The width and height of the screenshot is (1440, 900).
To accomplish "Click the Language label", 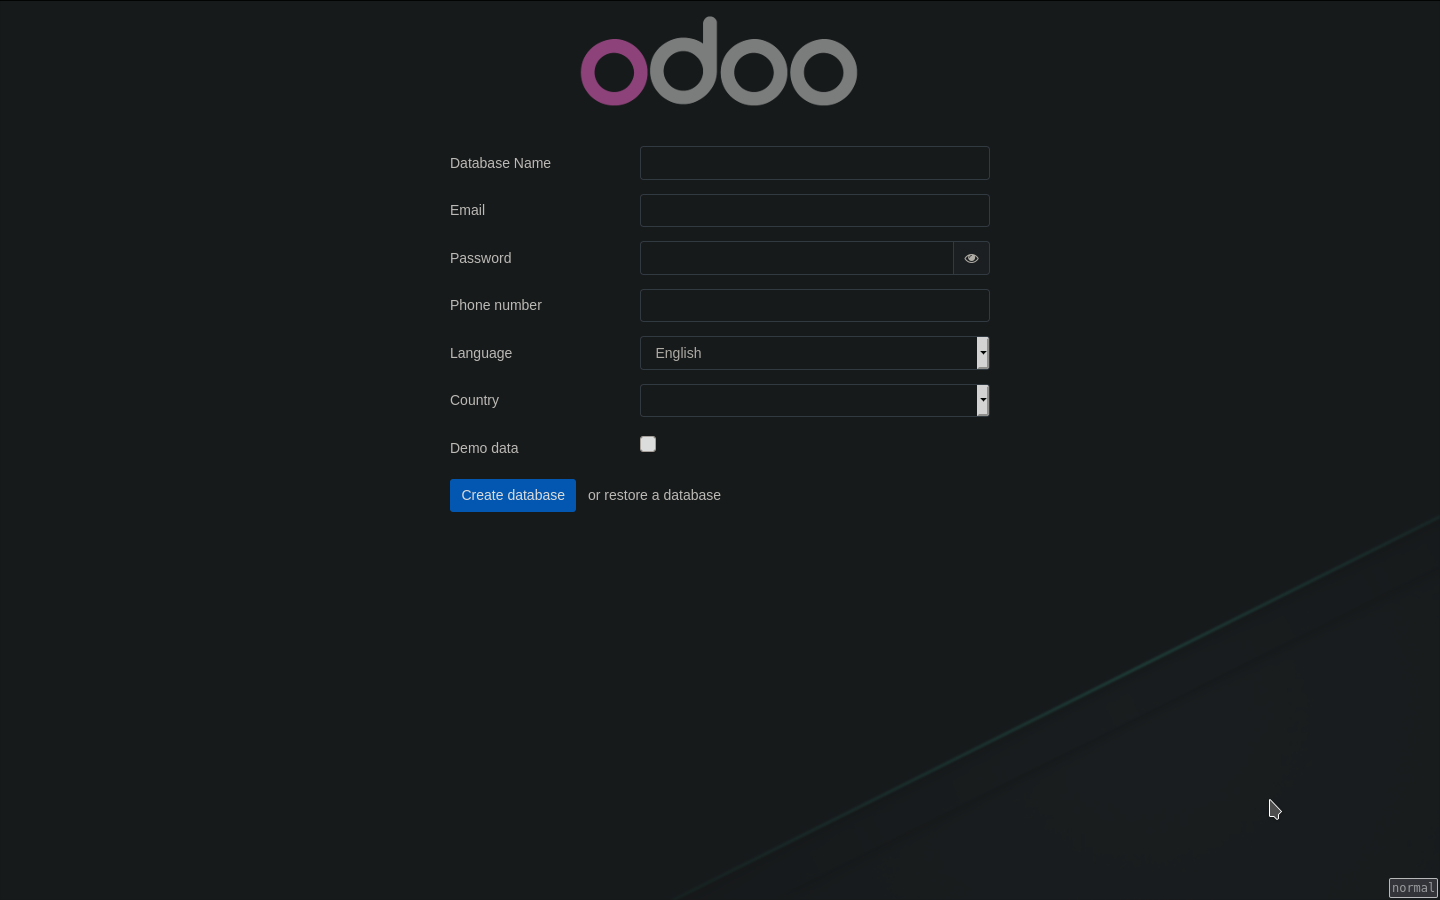I will point(481,353).
